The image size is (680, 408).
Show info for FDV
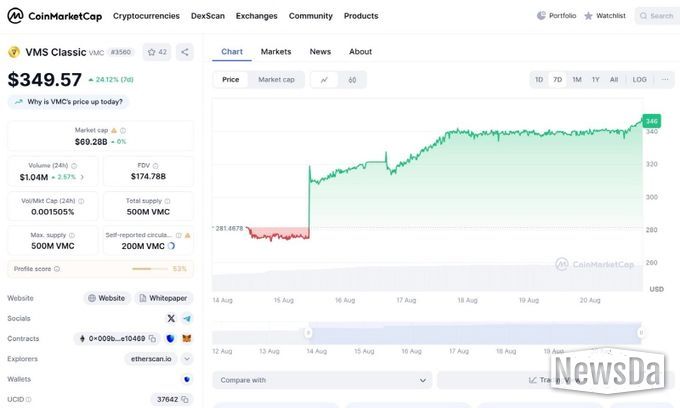pyautogui.click(x=156, y=166)
